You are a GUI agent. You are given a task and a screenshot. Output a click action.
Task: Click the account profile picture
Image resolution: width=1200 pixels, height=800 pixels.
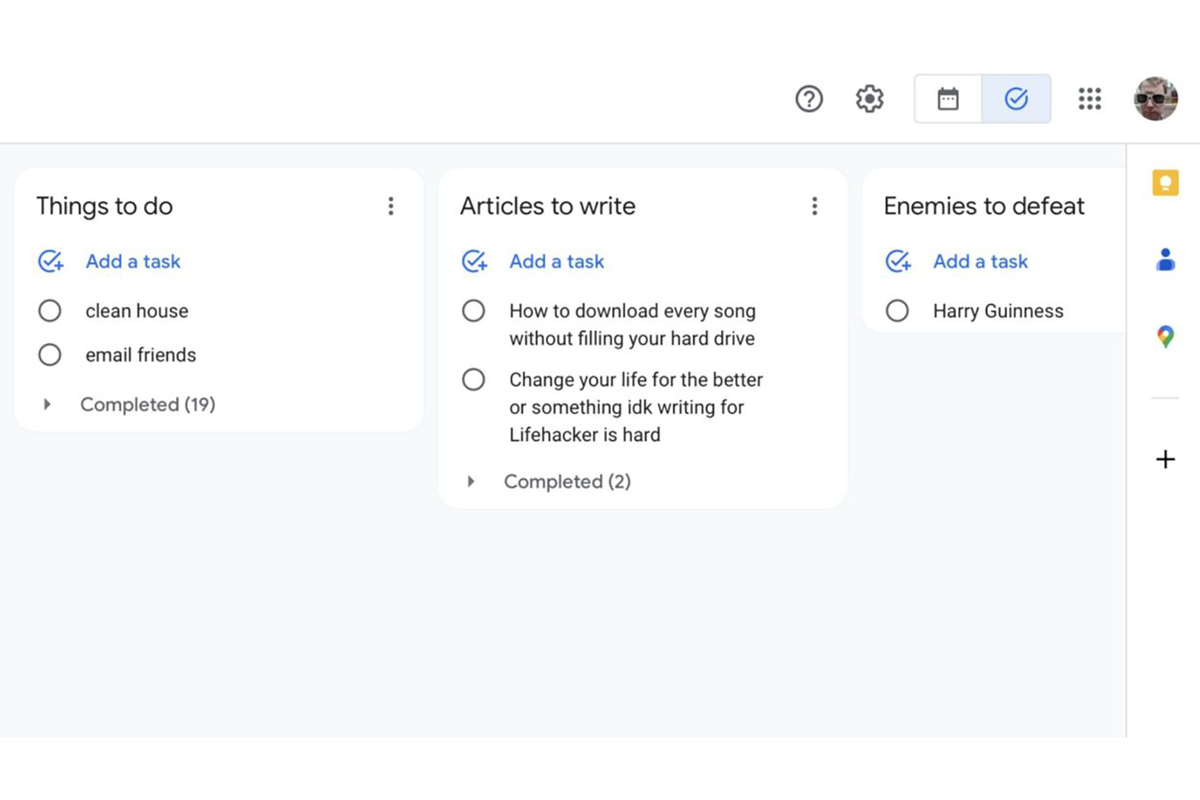tap(1155, 99)
